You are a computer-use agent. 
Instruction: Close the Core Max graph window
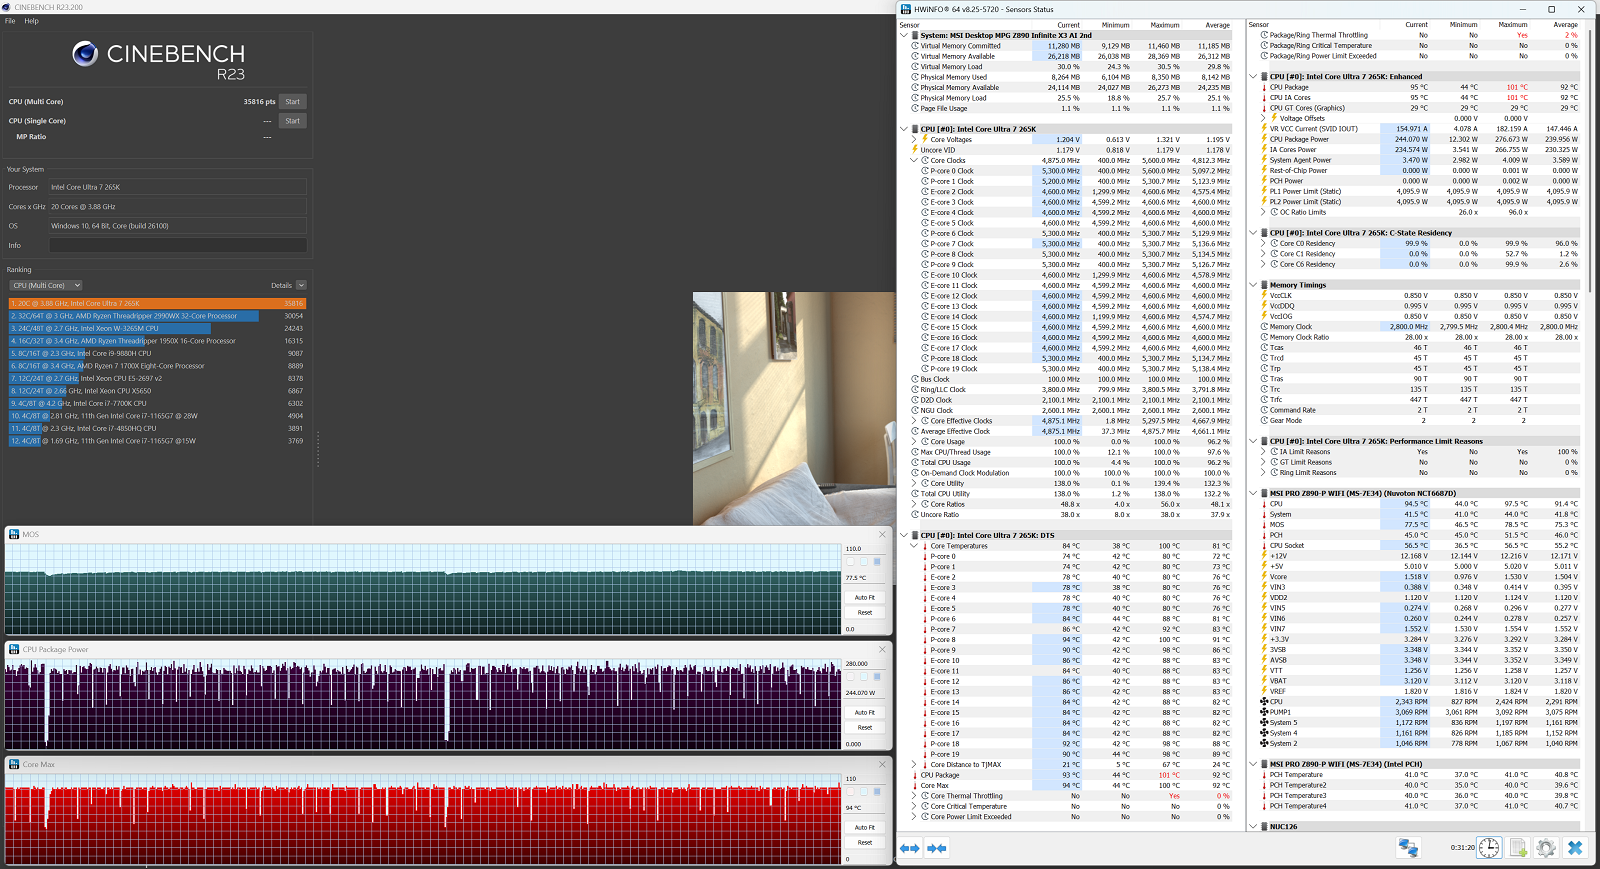882,764
